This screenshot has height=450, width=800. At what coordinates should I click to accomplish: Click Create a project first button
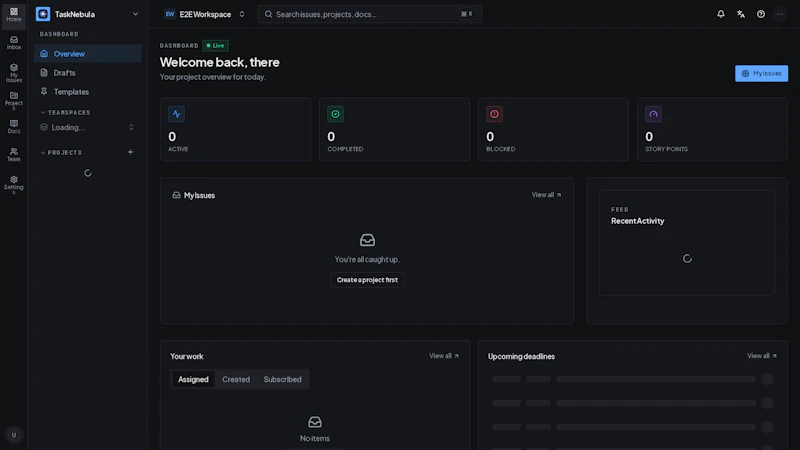click(x=367, y=280)
